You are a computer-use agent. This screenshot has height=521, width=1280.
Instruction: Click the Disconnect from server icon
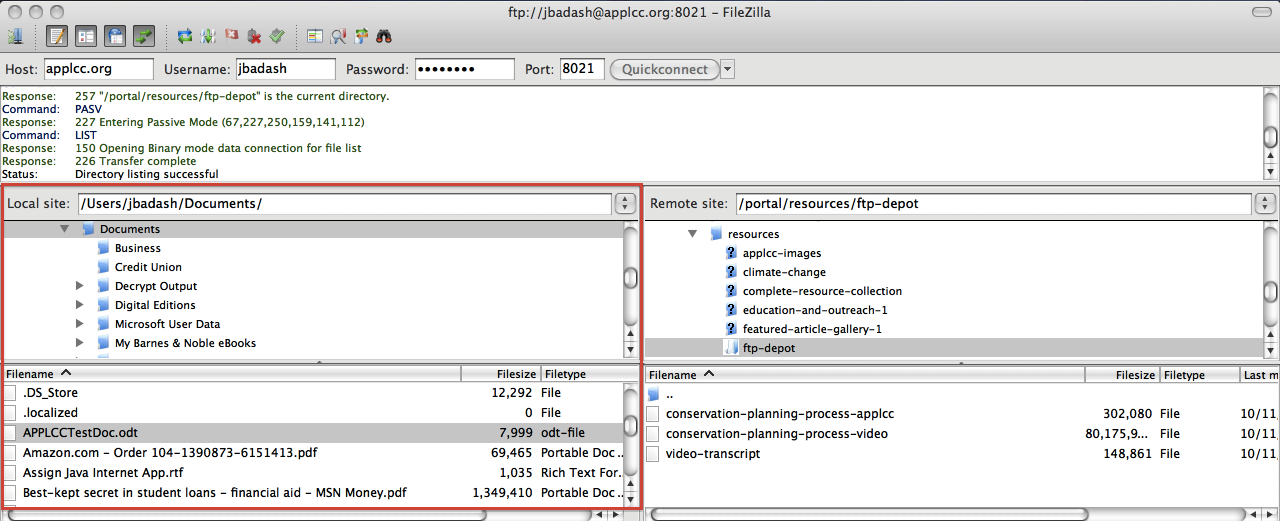254,37
